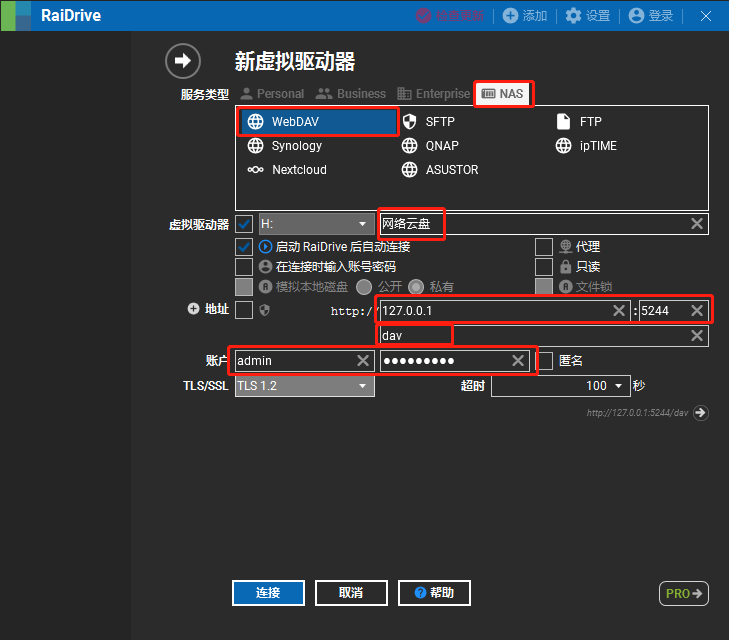Clear the 网络云盘 drive name field
Image resolution: width=729 pixels, height=640 pixels.
point(696,224)
